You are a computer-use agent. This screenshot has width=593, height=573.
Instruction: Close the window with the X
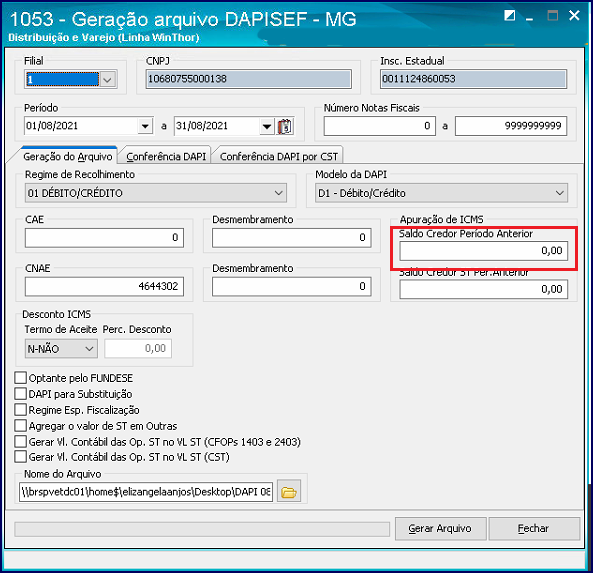(574, 16)
